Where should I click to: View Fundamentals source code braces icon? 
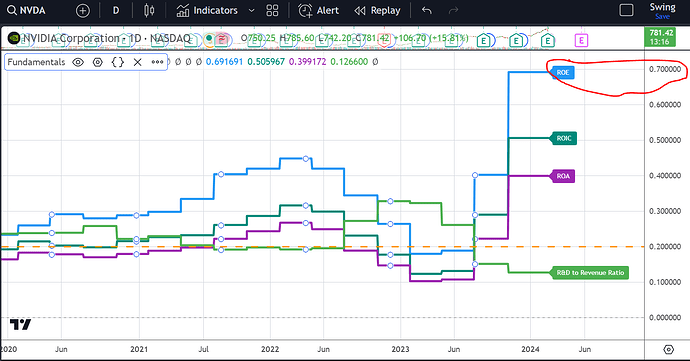tap(117, 62)
